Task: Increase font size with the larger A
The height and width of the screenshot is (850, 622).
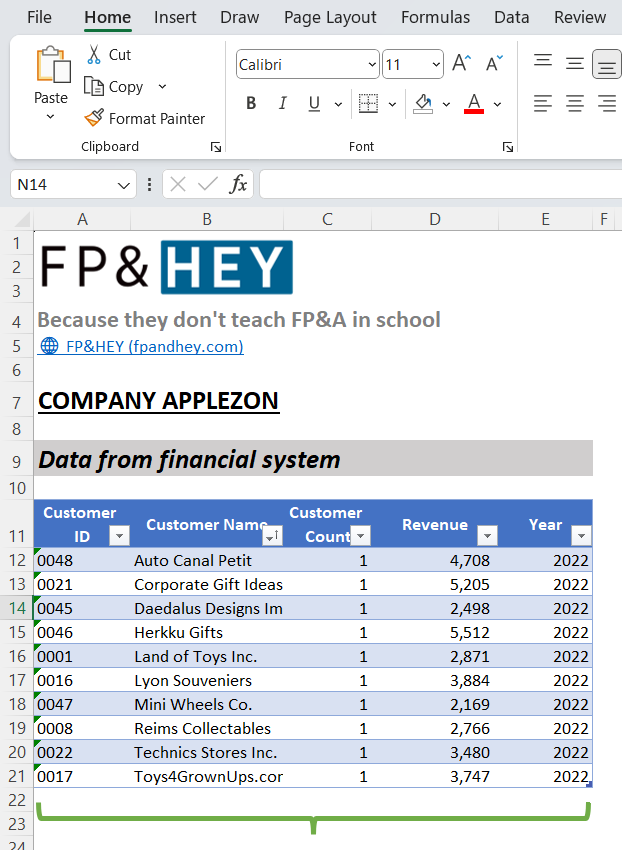Action: pos(461,63)
